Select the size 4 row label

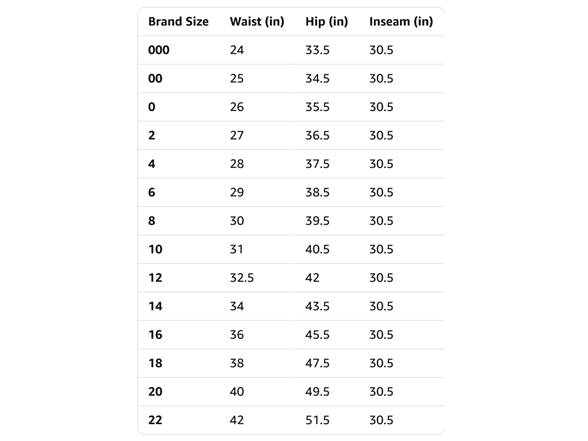click(152, 164)
